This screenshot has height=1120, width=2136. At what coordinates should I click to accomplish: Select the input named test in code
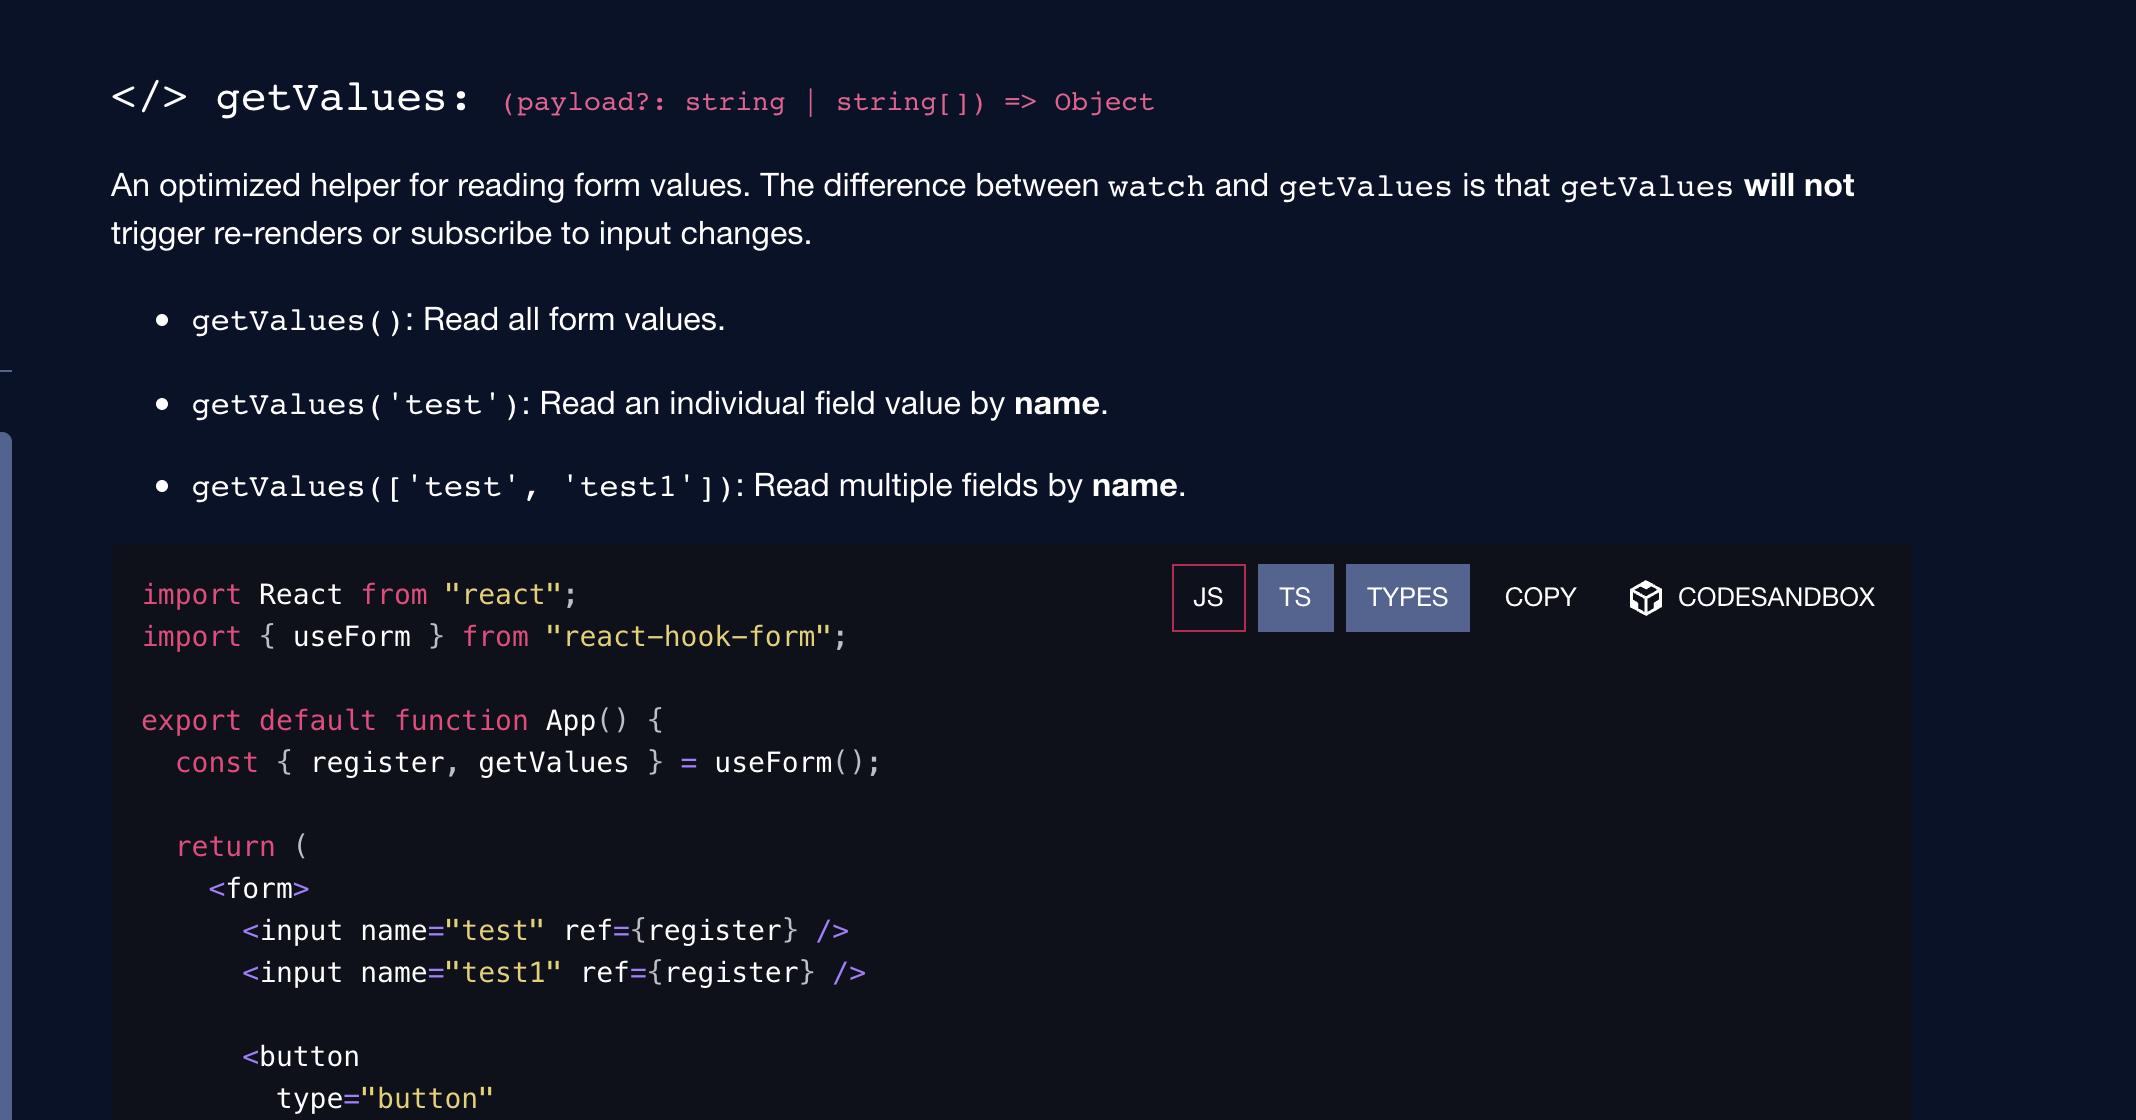tap(545, 929)
